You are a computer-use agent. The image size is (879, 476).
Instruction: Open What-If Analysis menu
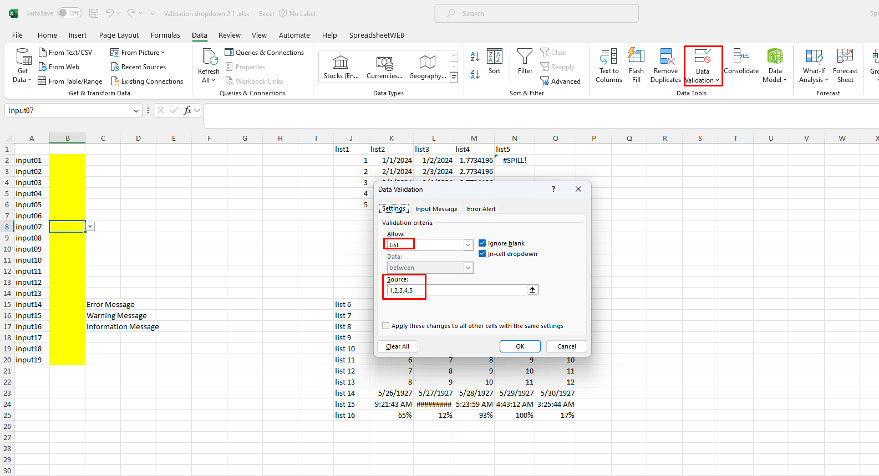[x=813, y=65]
